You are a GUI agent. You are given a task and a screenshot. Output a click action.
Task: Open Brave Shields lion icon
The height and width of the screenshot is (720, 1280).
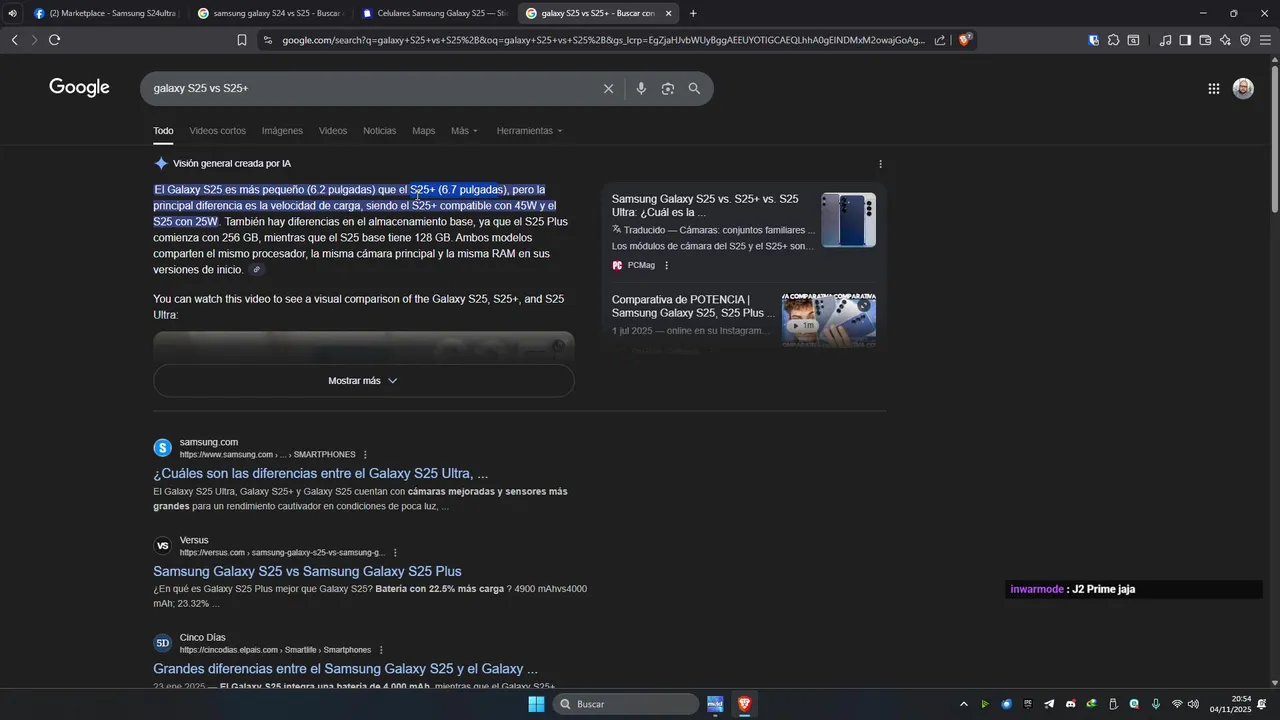coord(965,40)
